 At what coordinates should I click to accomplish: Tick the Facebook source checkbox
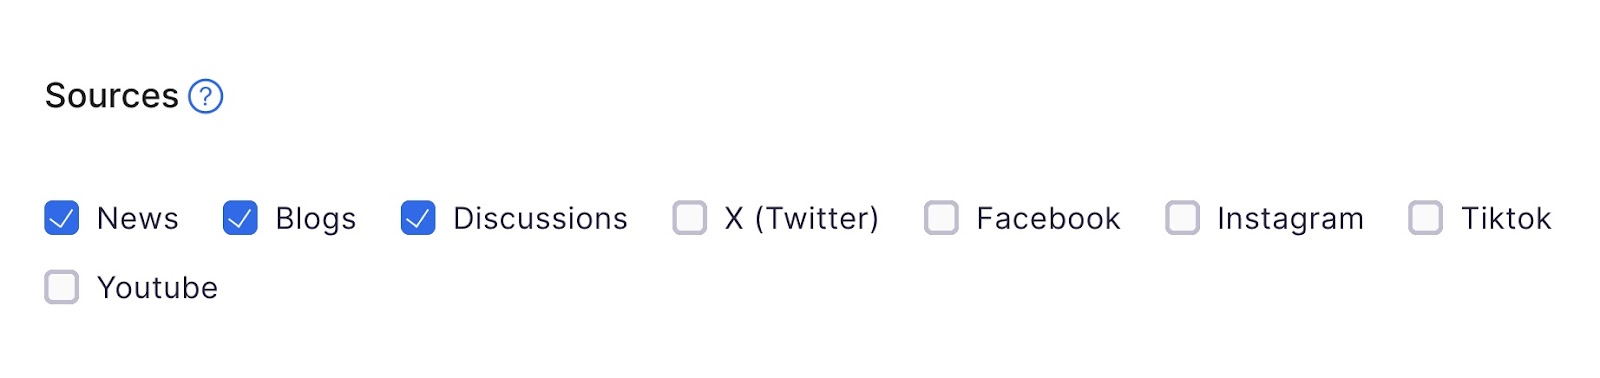pyautogui.click(x=942, y=218)
